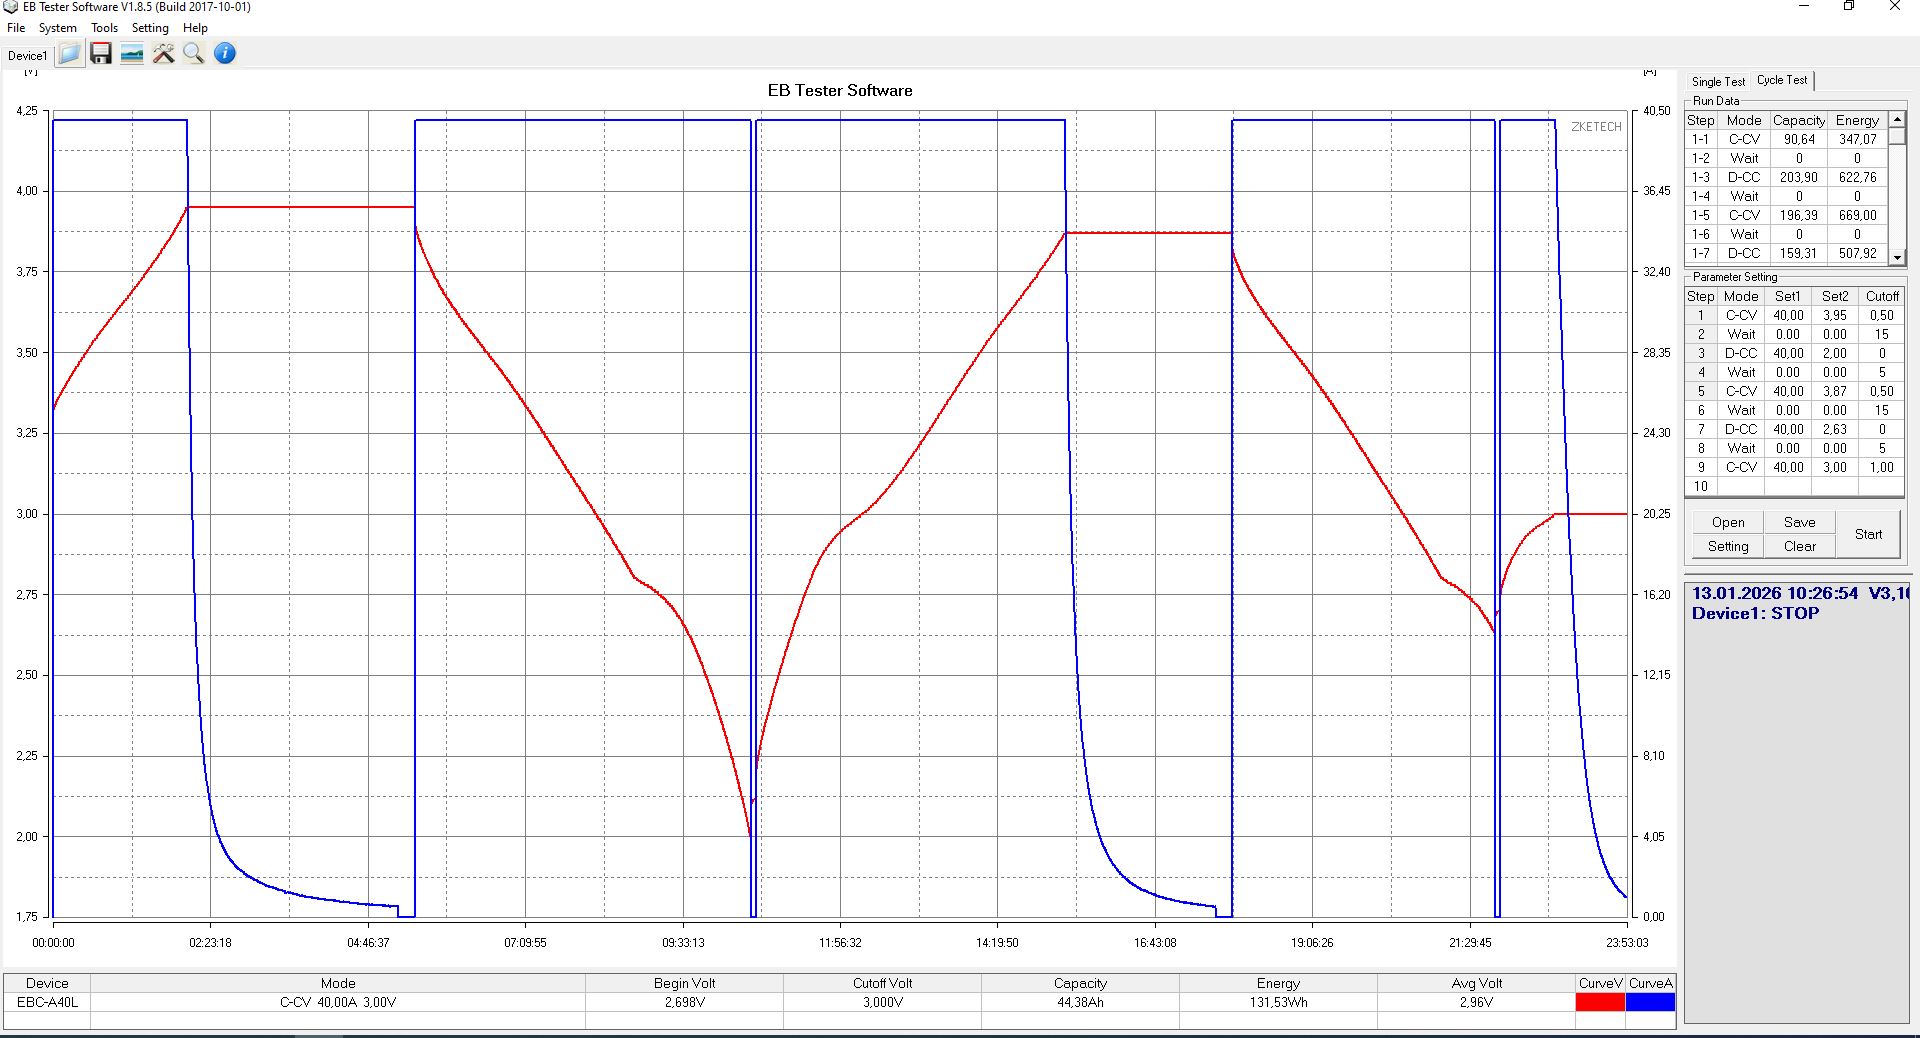This screenshot has height=1038, width=1920.
Task: Click the magnifying glass toolbar icon
Action: tap(194, 54)
